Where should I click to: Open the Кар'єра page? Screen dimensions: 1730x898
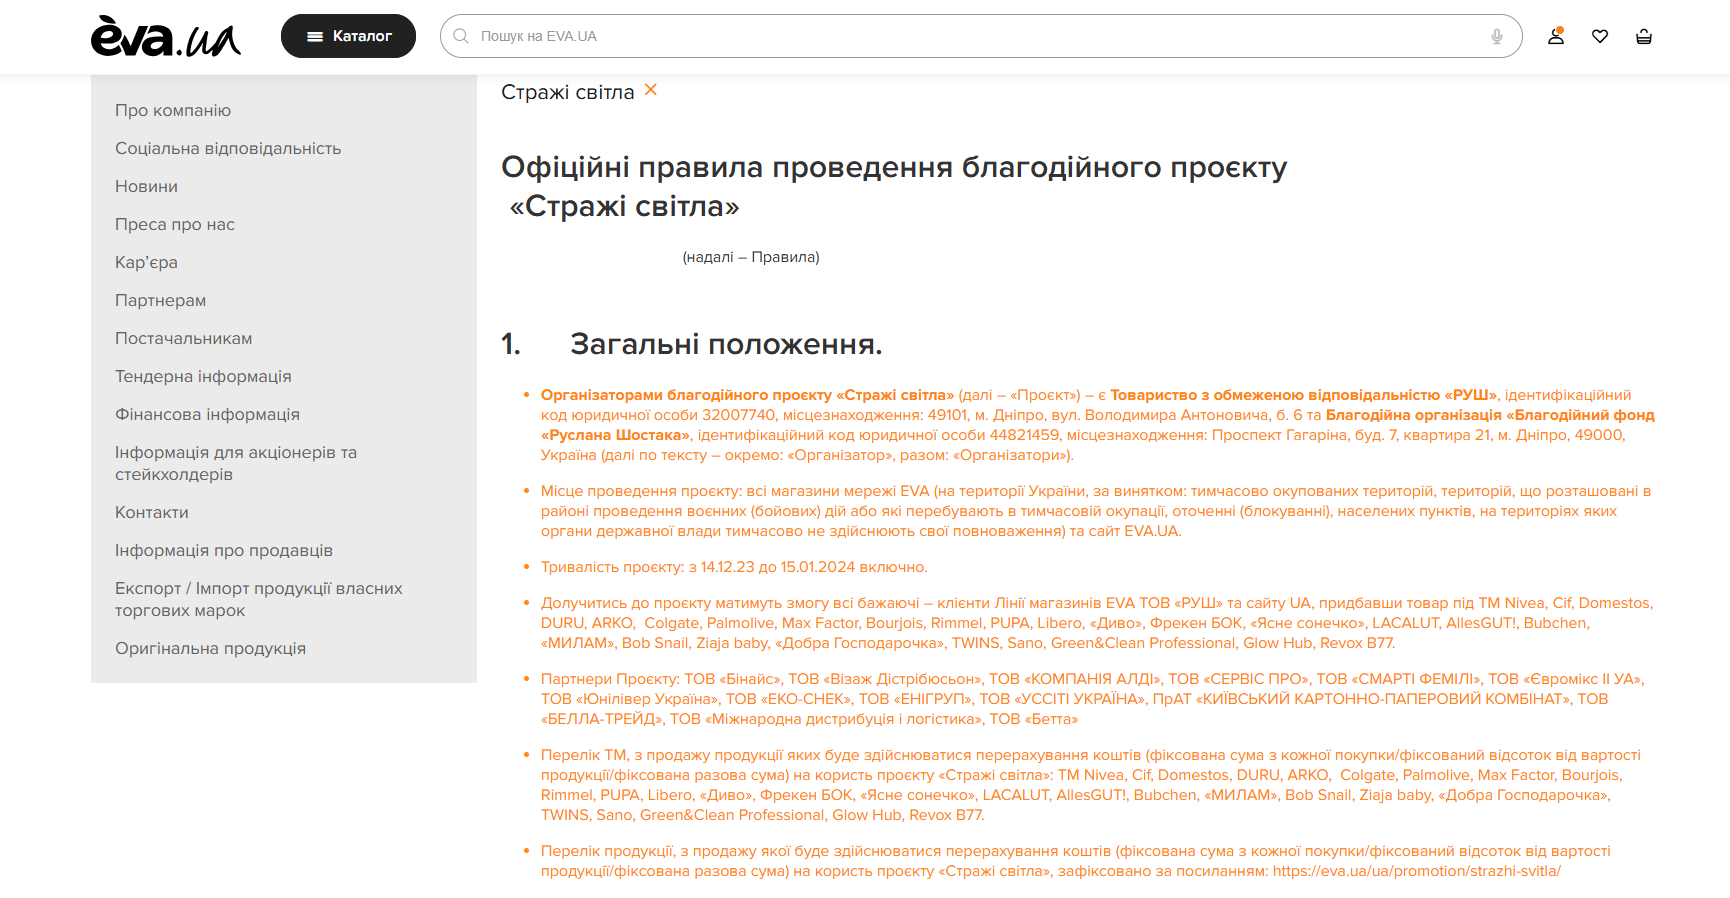(x=146, y=262)
